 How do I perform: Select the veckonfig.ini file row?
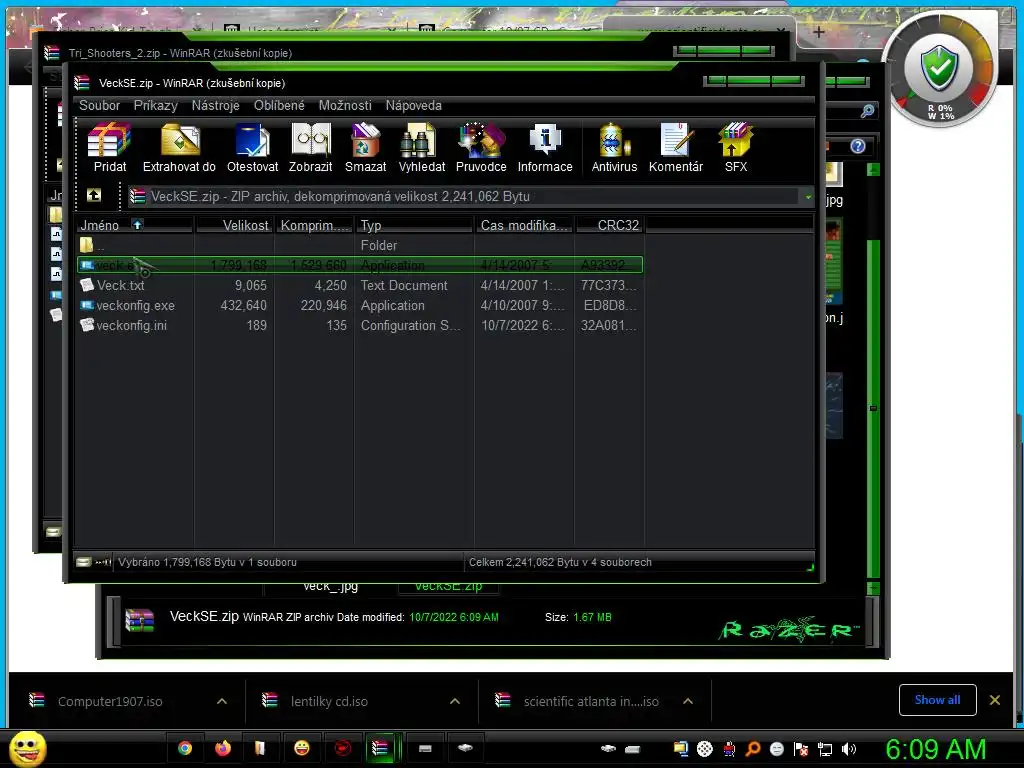[360, 325]
